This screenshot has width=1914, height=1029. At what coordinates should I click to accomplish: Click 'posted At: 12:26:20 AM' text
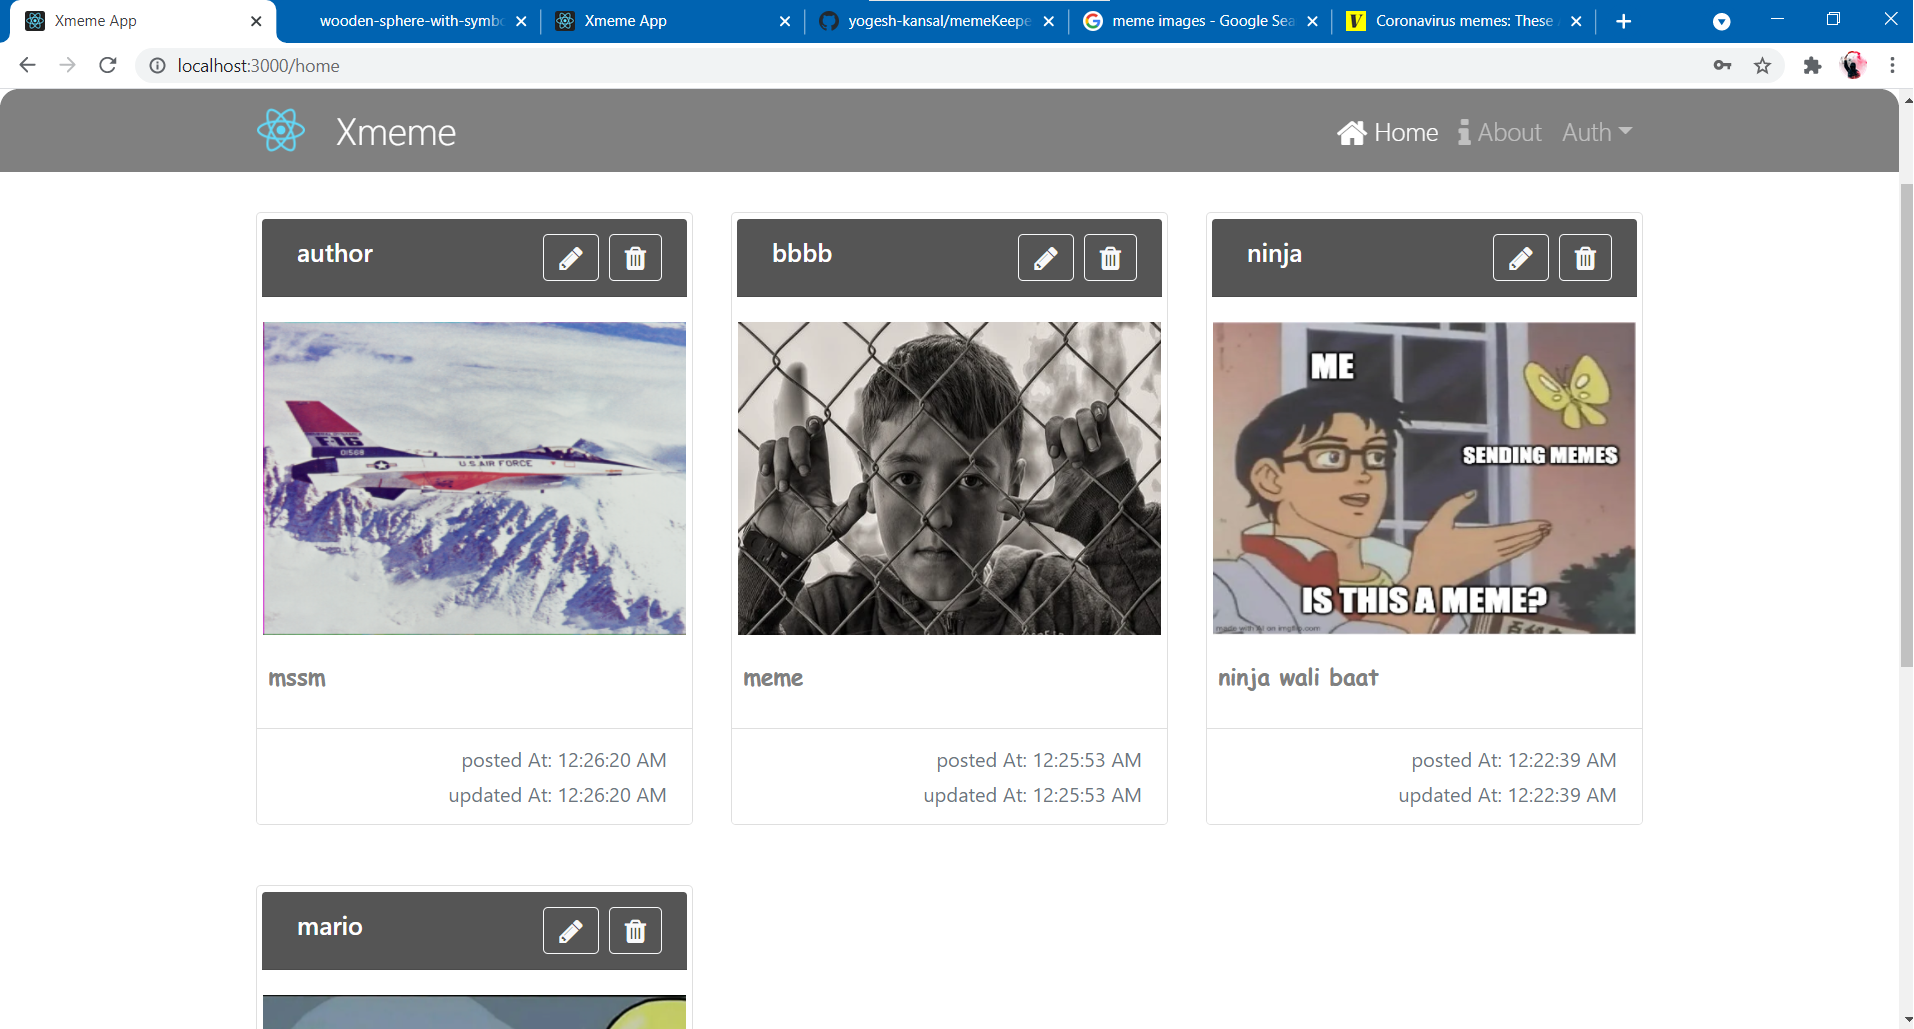click(x=564, y=760)
